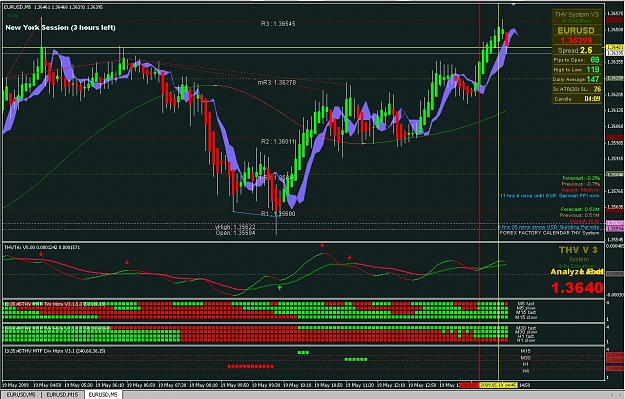Click green M30 divergence blocks in Div Hisra
This screenshot has height=399, width=625.
point(356,360)
